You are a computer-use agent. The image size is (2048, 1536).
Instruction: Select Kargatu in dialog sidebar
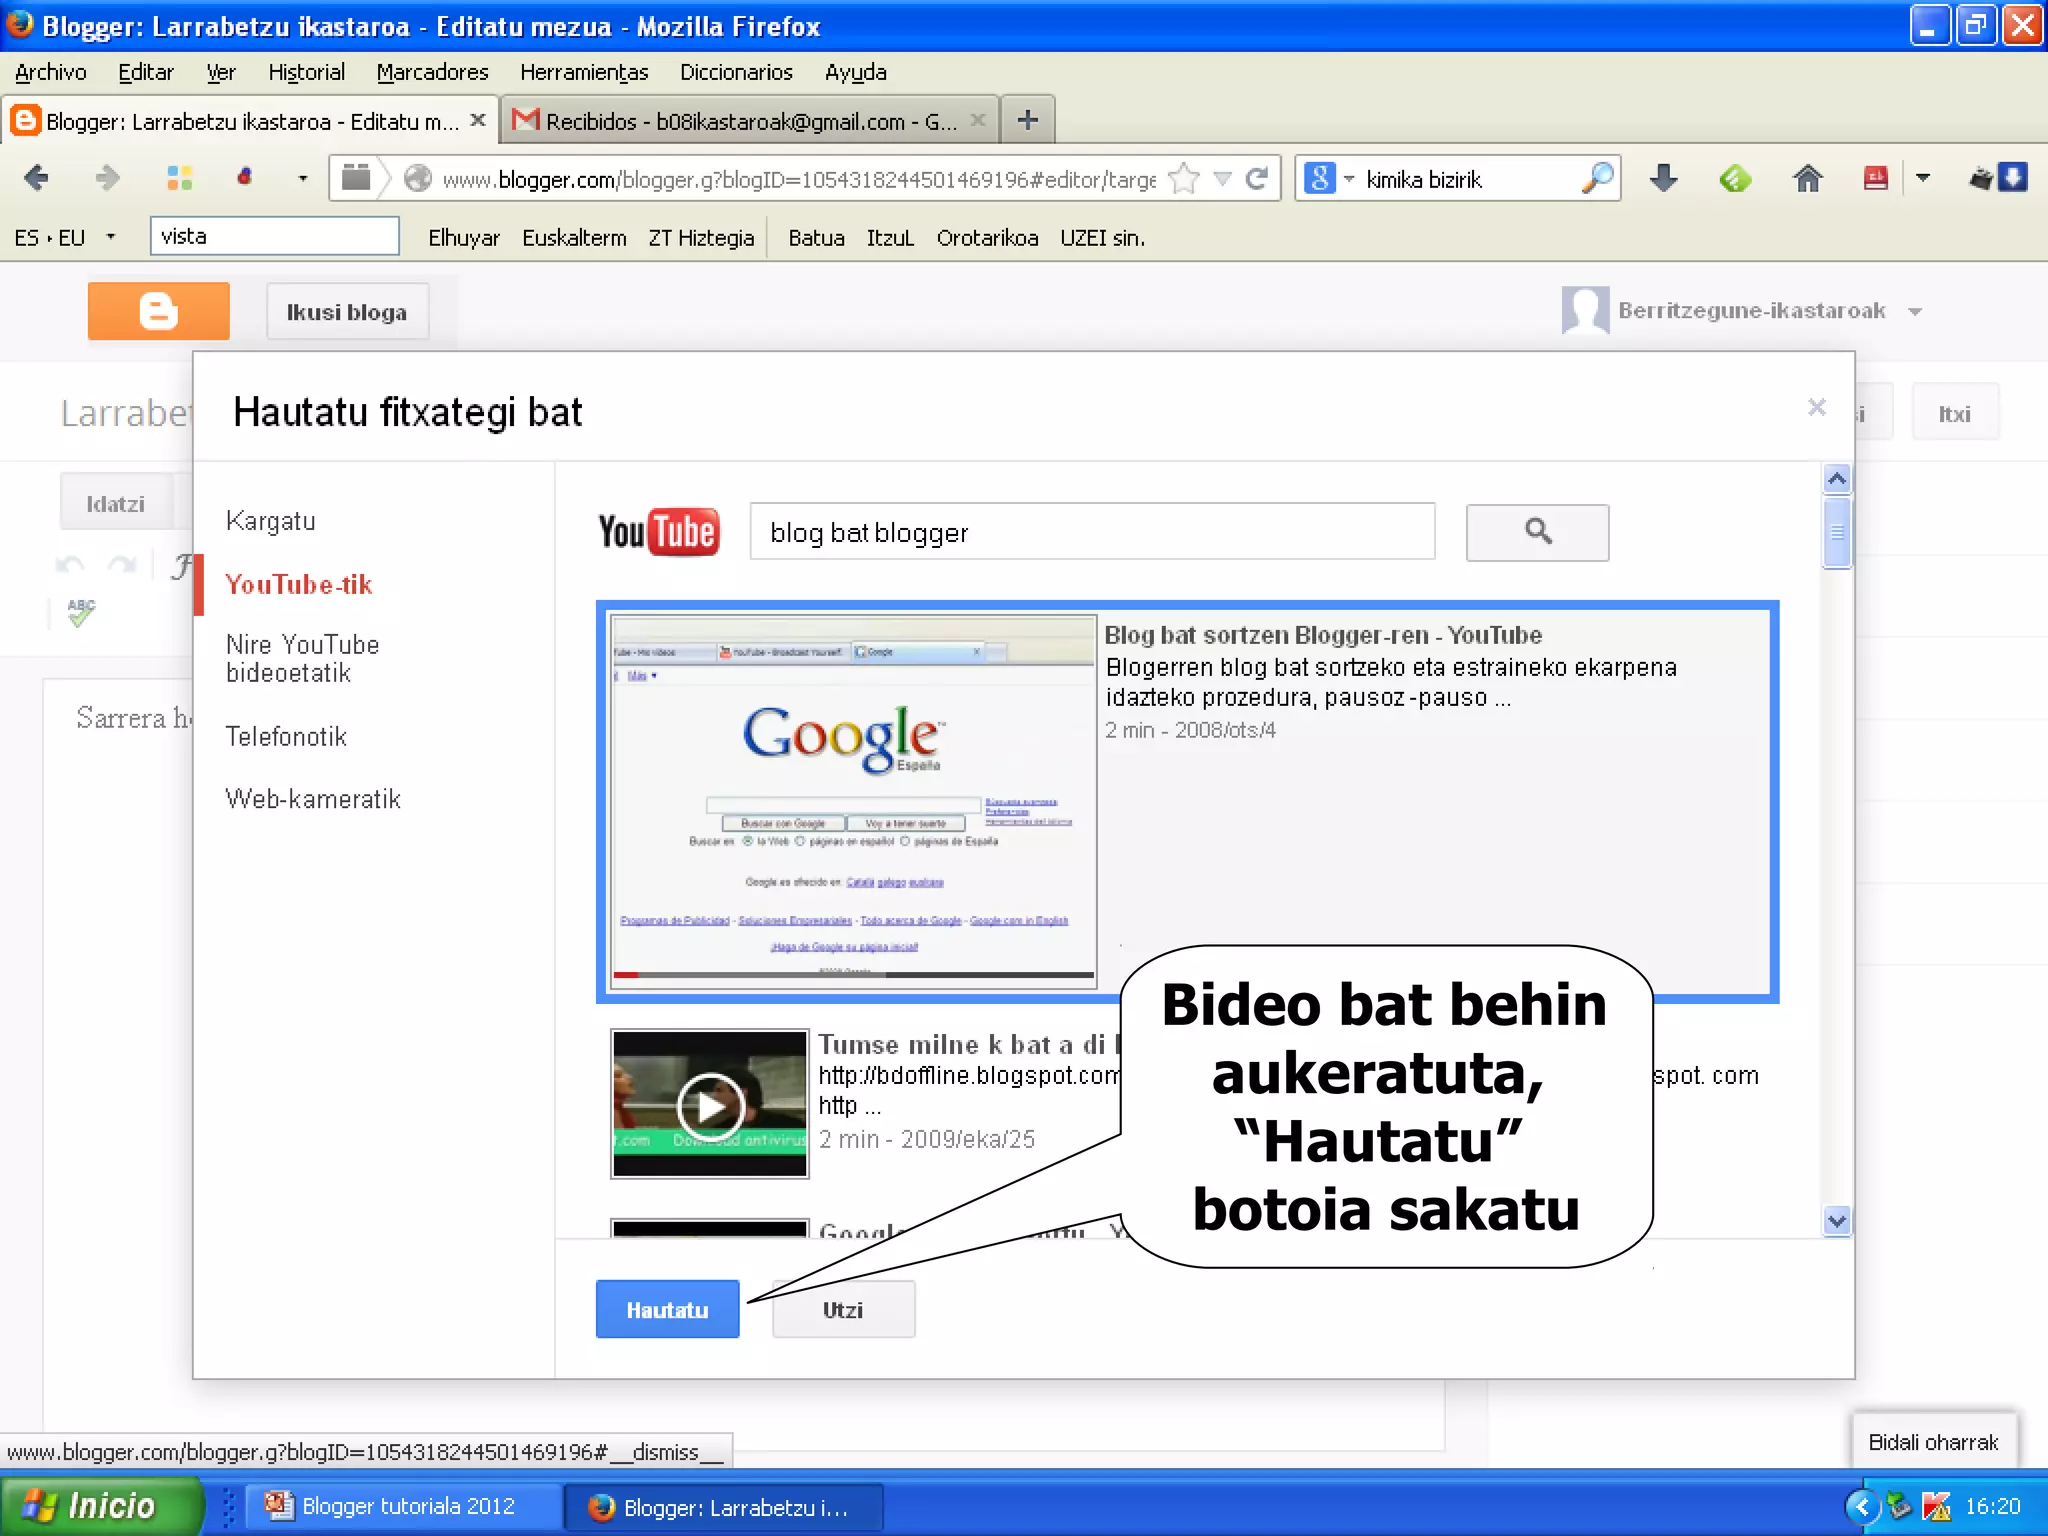click(271, 521)
